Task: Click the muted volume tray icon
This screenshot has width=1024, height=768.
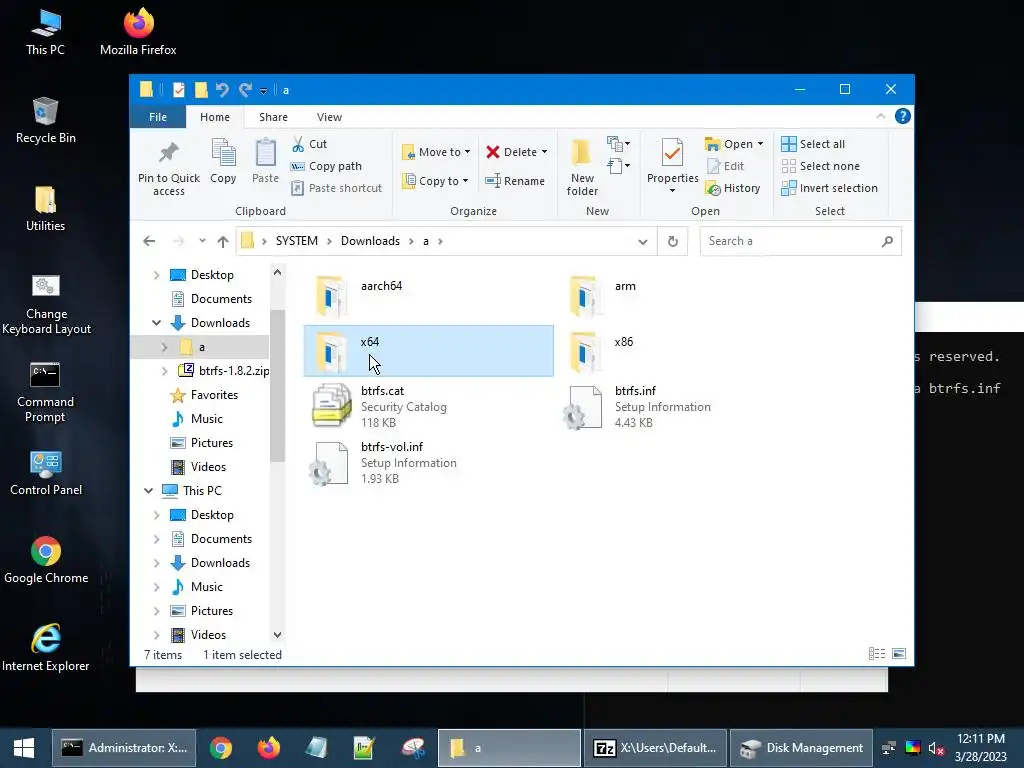Action: [936, 748]
